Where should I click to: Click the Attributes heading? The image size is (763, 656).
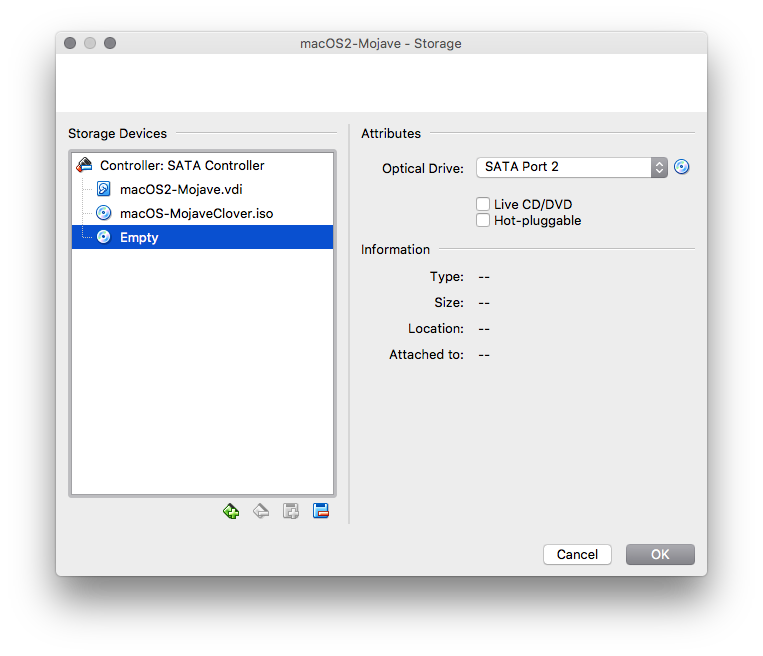click(x=391, y=133)
